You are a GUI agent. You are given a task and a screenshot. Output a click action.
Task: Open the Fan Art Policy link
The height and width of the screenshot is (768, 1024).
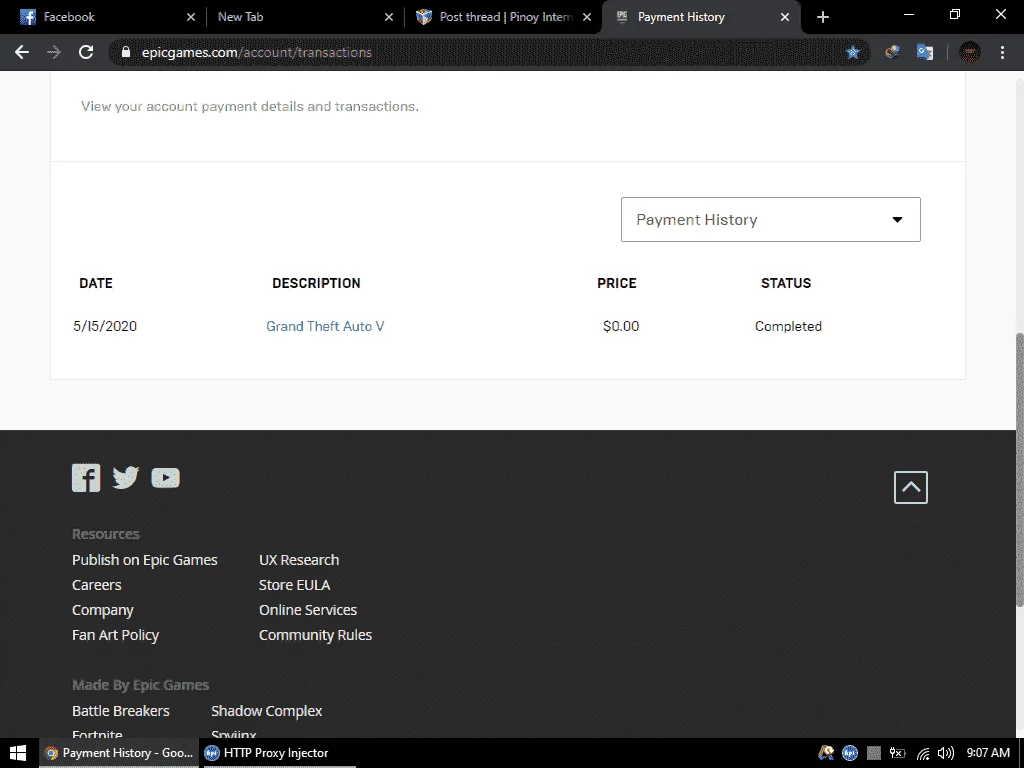click(116, 635)
